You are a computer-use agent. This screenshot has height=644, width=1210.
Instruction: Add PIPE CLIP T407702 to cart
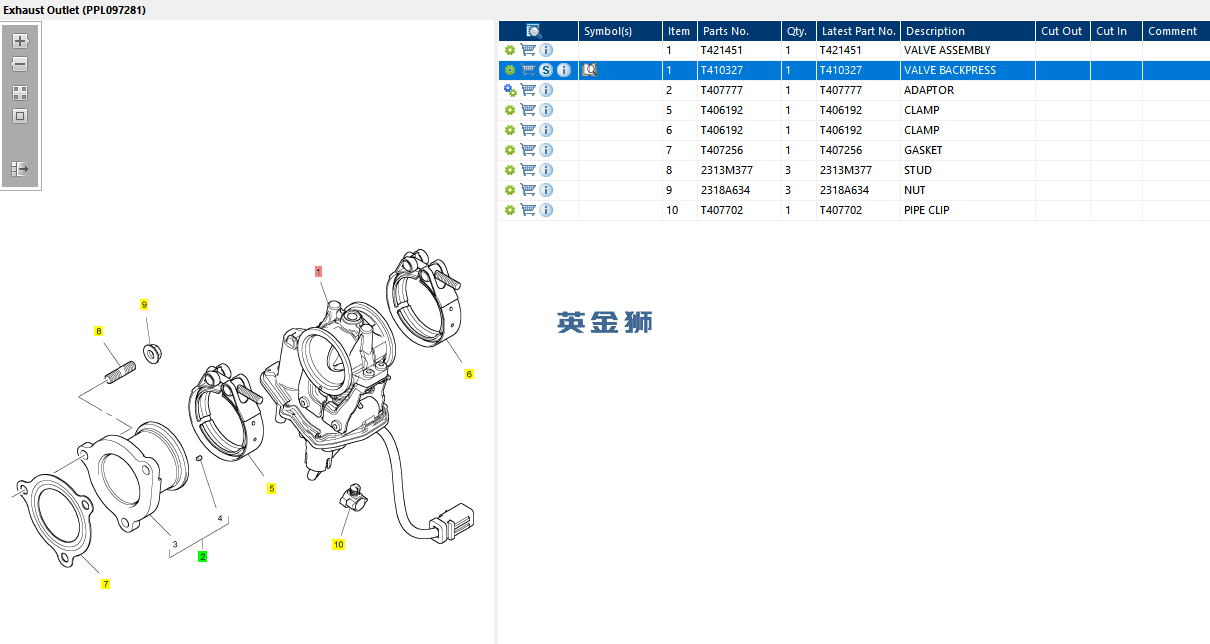click(x=528, y=210)
